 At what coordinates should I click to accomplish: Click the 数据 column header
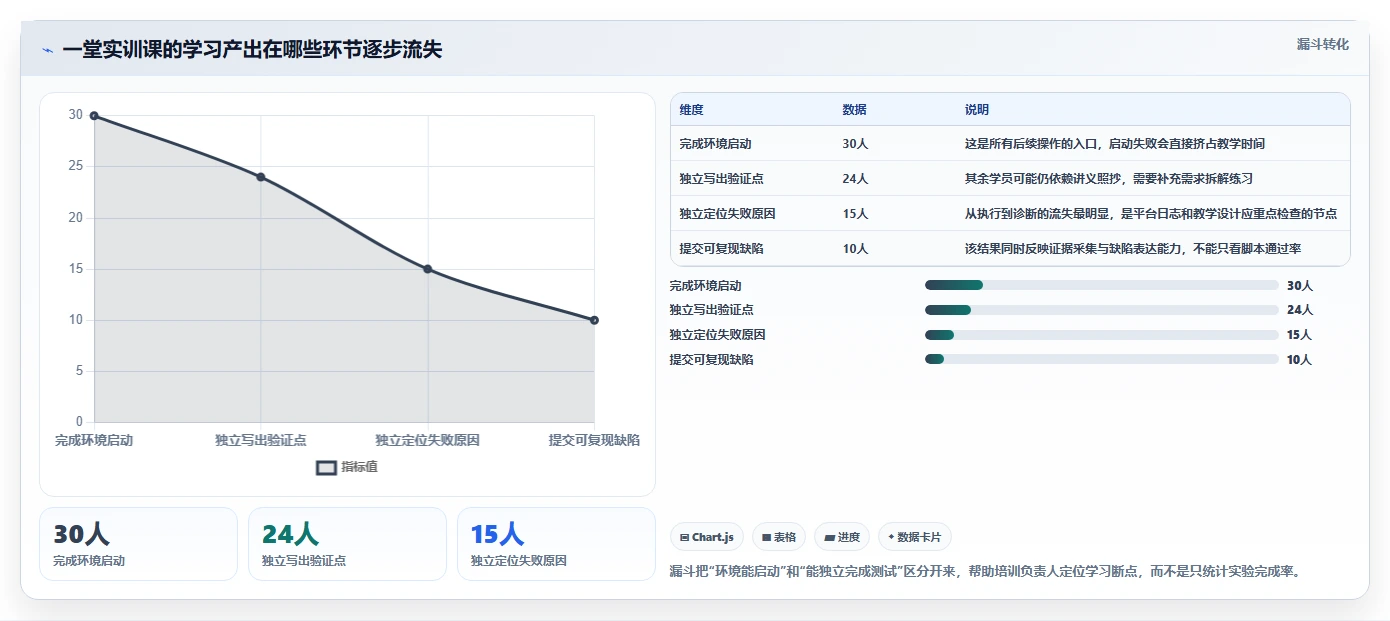(x=855, y=110)
